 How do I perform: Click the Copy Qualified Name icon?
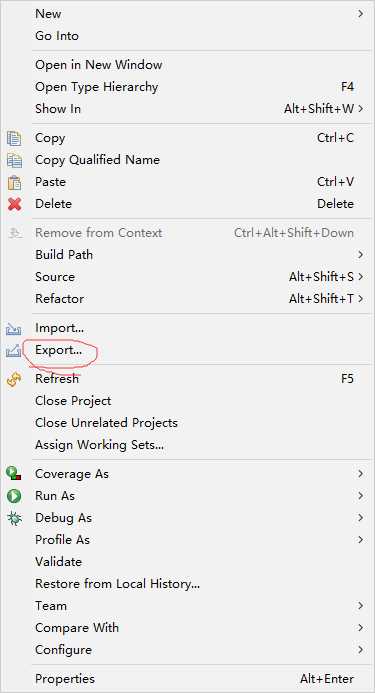[x=14, y=160]
